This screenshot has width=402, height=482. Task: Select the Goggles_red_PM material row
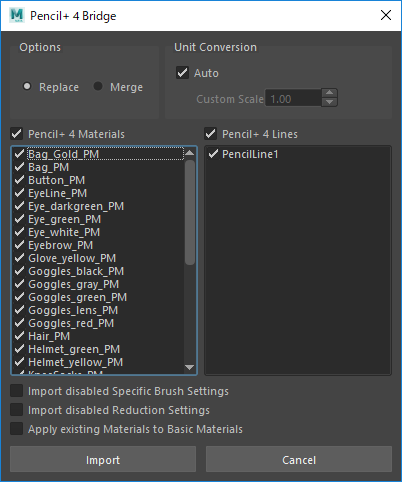tap(98, 323)
